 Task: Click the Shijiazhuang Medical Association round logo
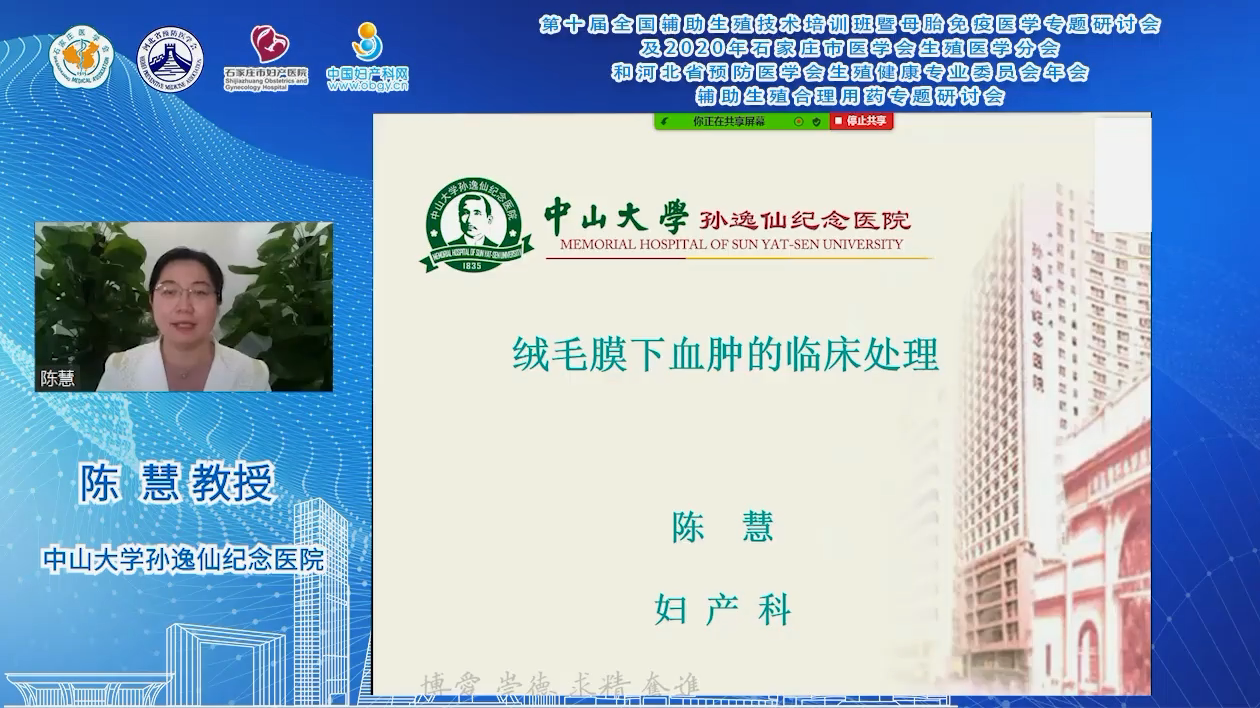tap(82, 56)
